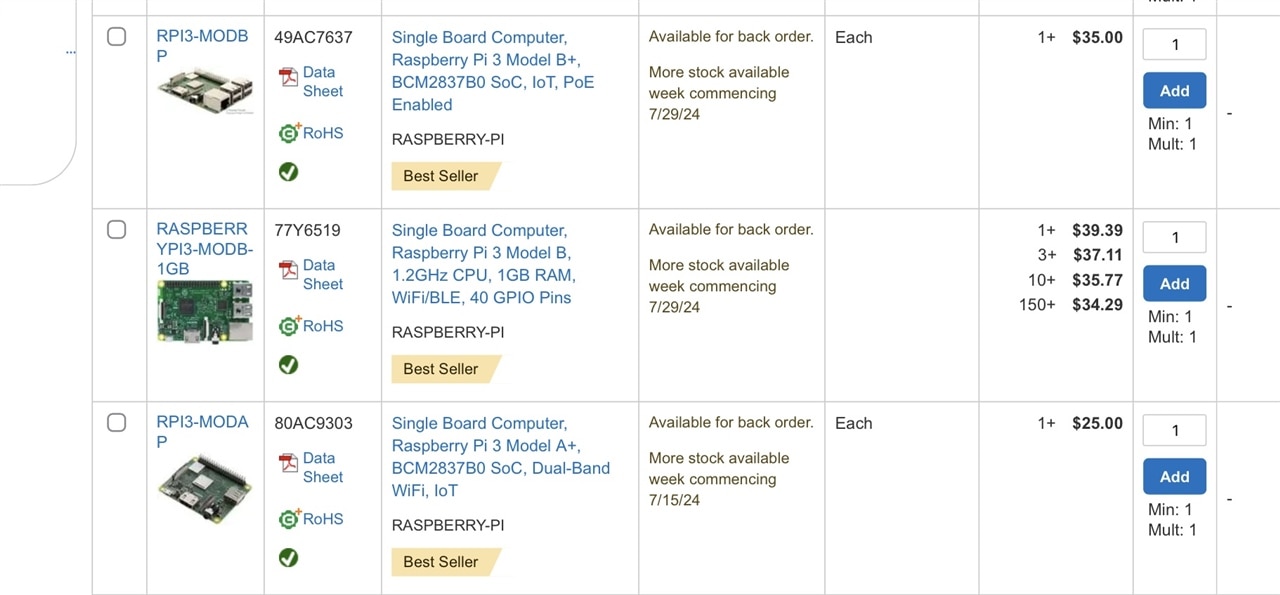Check the RPI3-MODAP row checkbox

(x=117, y=422)
